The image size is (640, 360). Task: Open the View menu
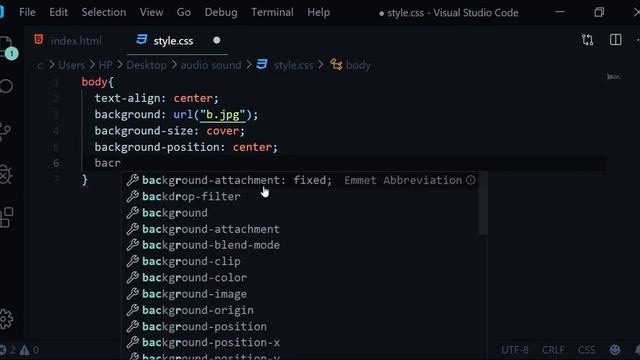click(x=151, y=12)
